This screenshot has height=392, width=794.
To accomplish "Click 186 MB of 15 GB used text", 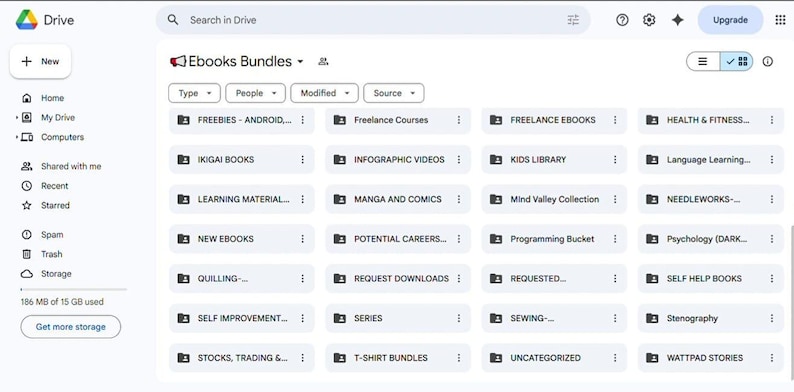I will point(62,302).
